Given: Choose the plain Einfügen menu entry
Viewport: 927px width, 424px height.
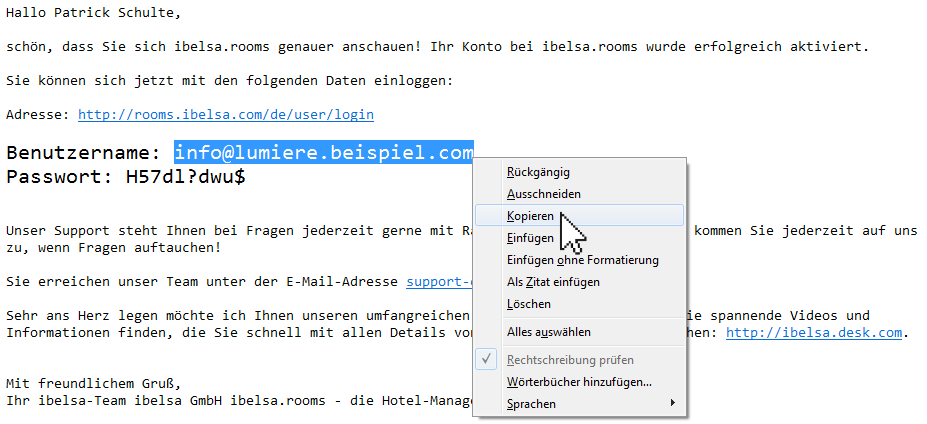Looking at the screenshot, I should click(530, 238).
